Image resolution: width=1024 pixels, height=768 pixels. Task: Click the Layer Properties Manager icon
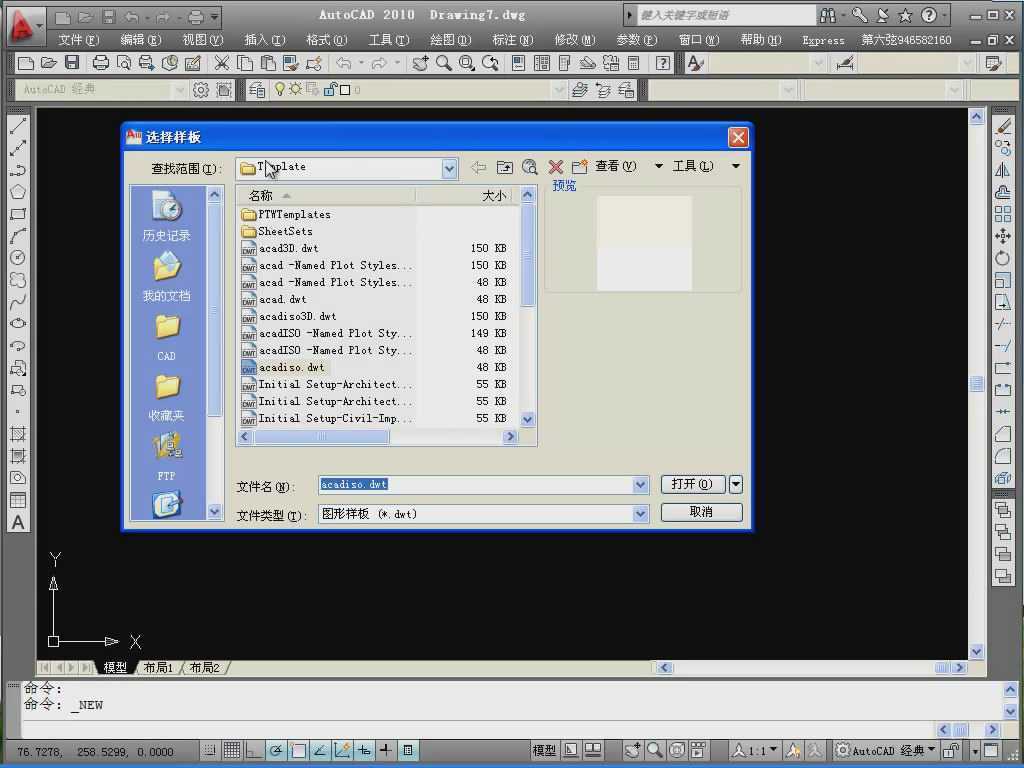tap(257, 89)
